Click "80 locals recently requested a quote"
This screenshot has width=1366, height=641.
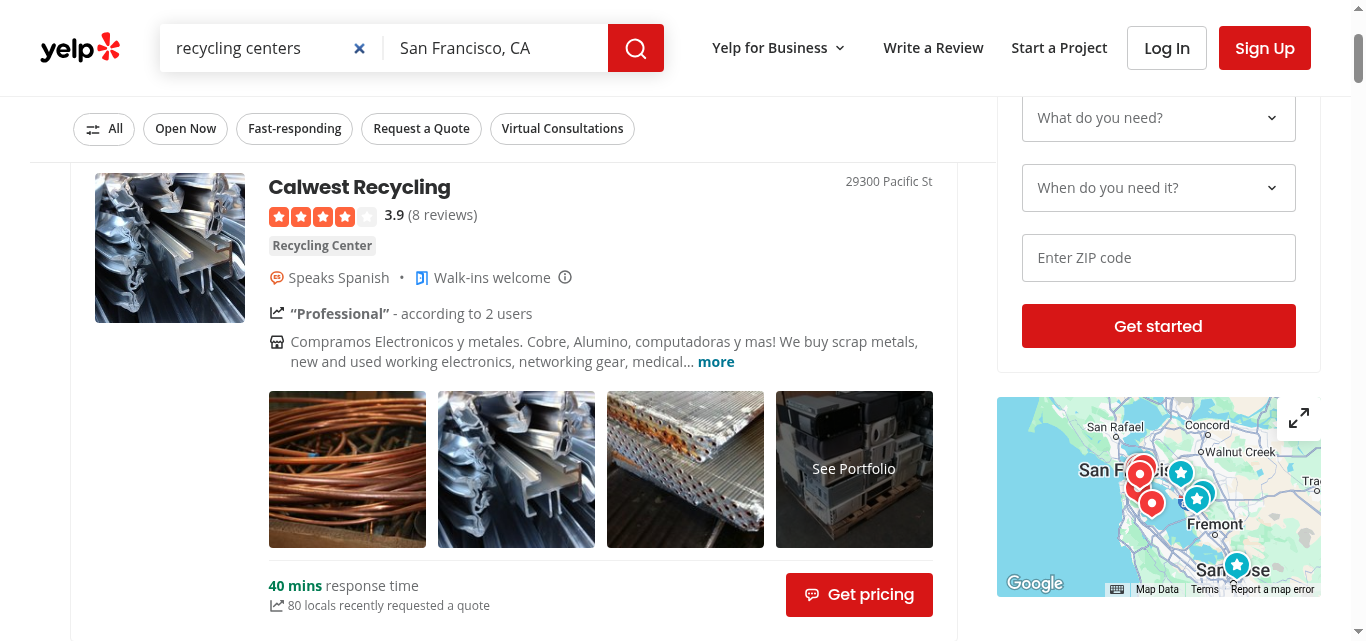(x=389, y=606)
